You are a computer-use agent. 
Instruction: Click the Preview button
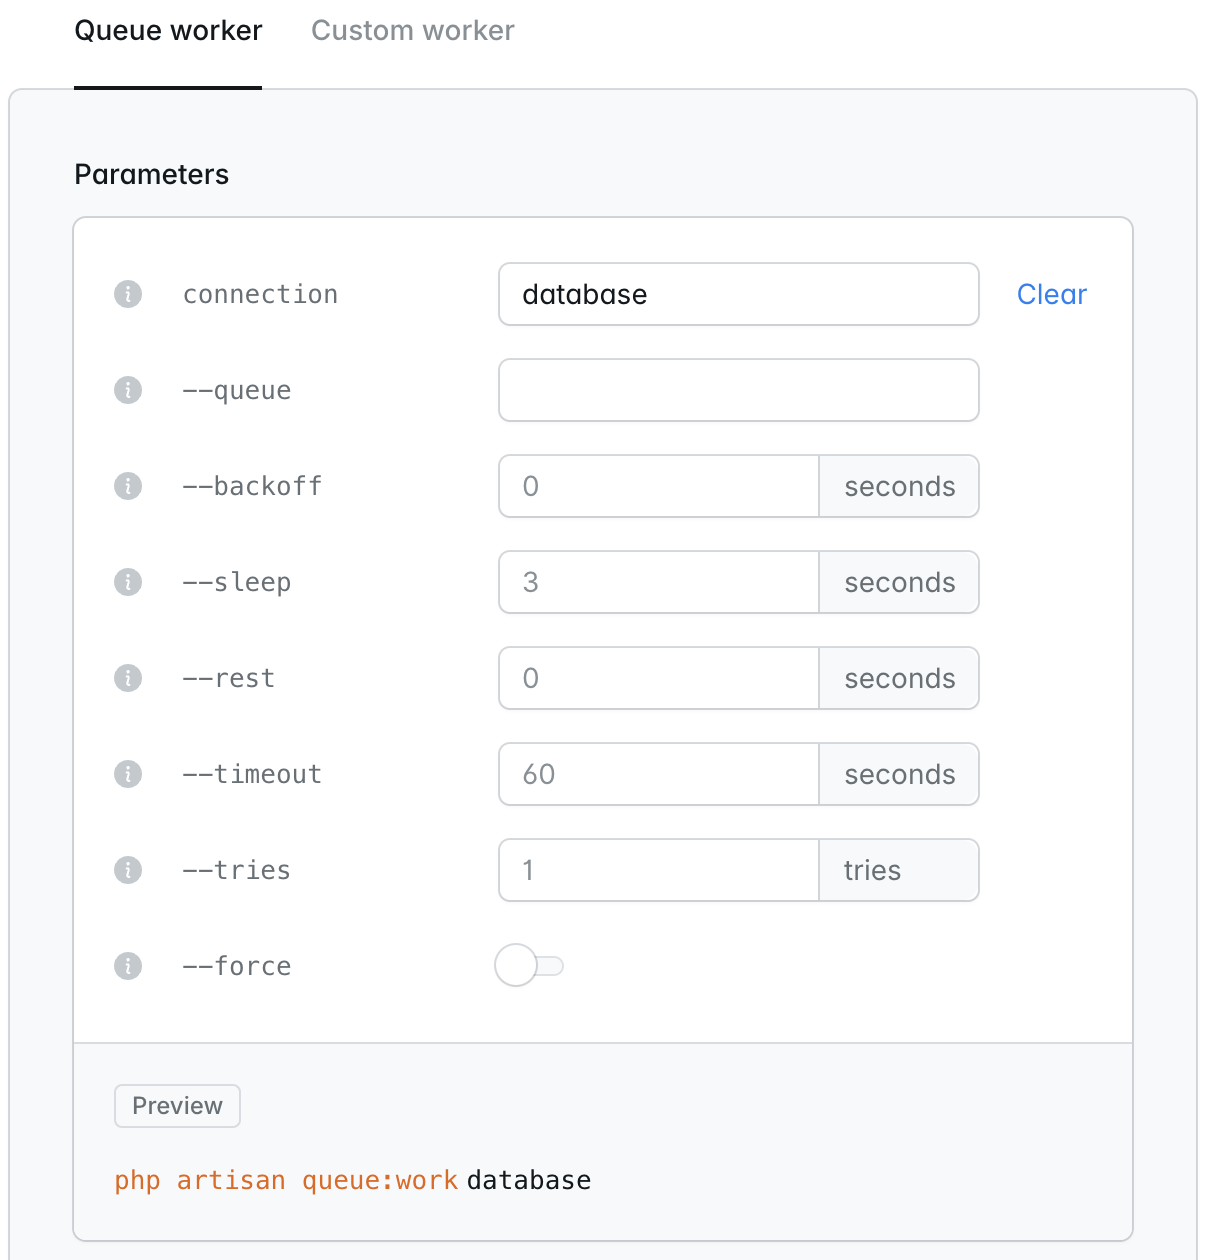(x=177, y=1106)
